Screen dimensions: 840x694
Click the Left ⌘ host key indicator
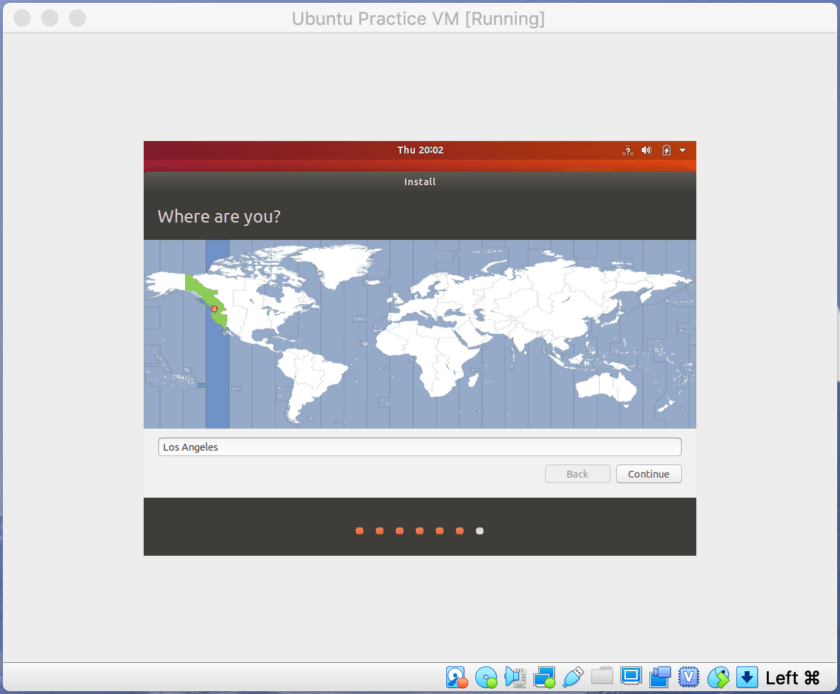[x=792, y=678]
